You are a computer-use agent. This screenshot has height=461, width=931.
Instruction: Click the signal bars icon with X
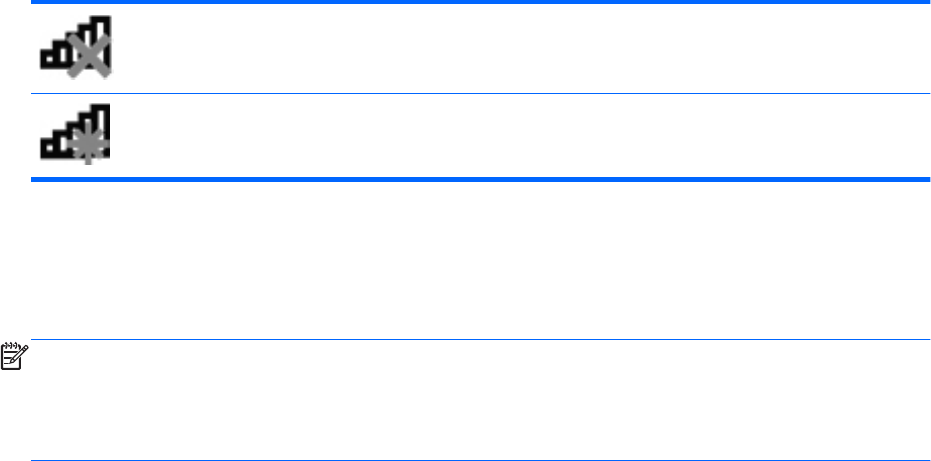pos(76,48)
